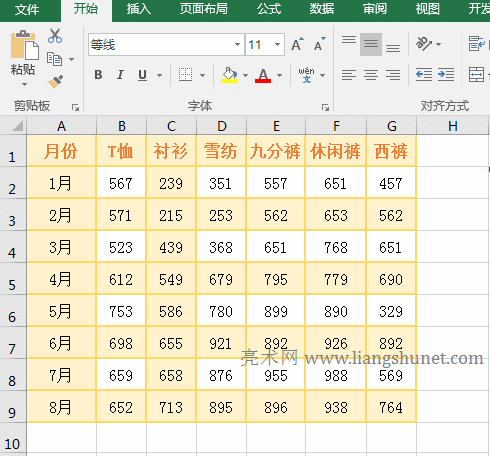Open font settings dialog launcher
Screen dimensions: 490x456
tap(325, 107)
